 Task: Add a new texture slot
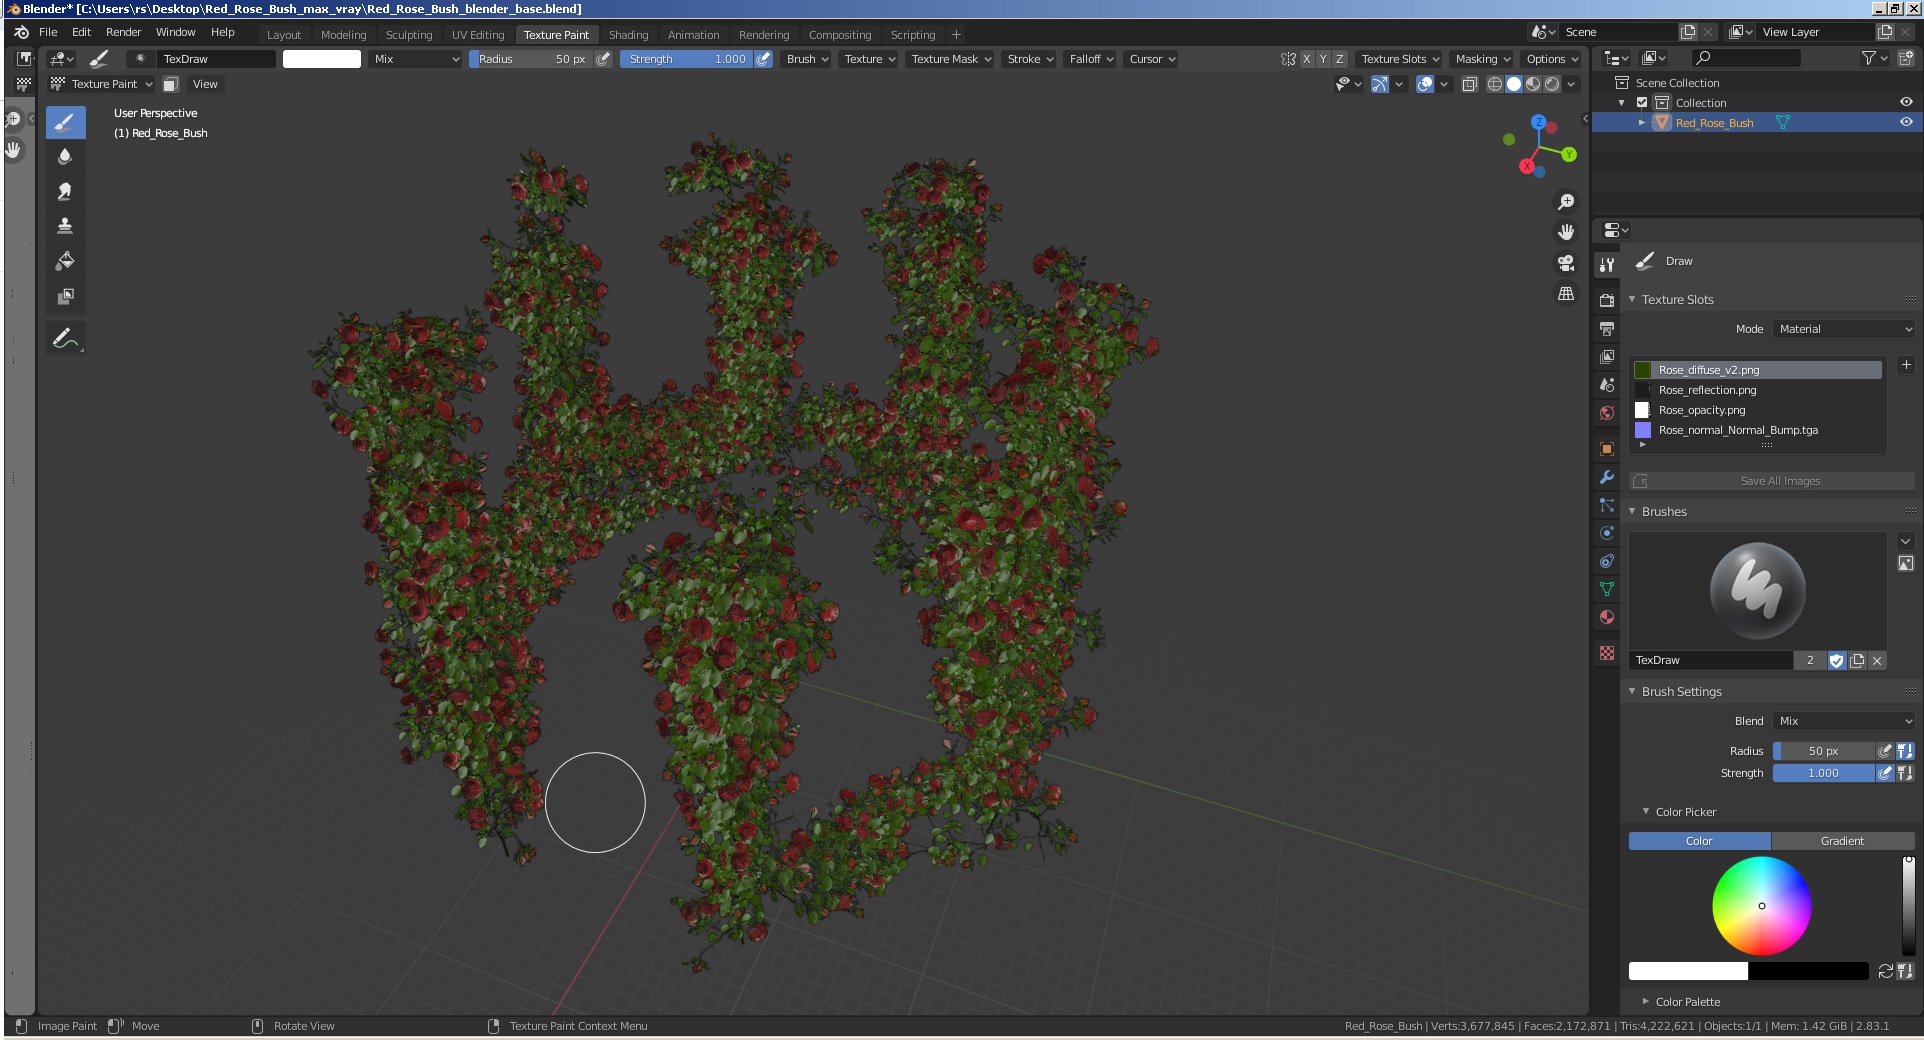tap(1906, 365)
